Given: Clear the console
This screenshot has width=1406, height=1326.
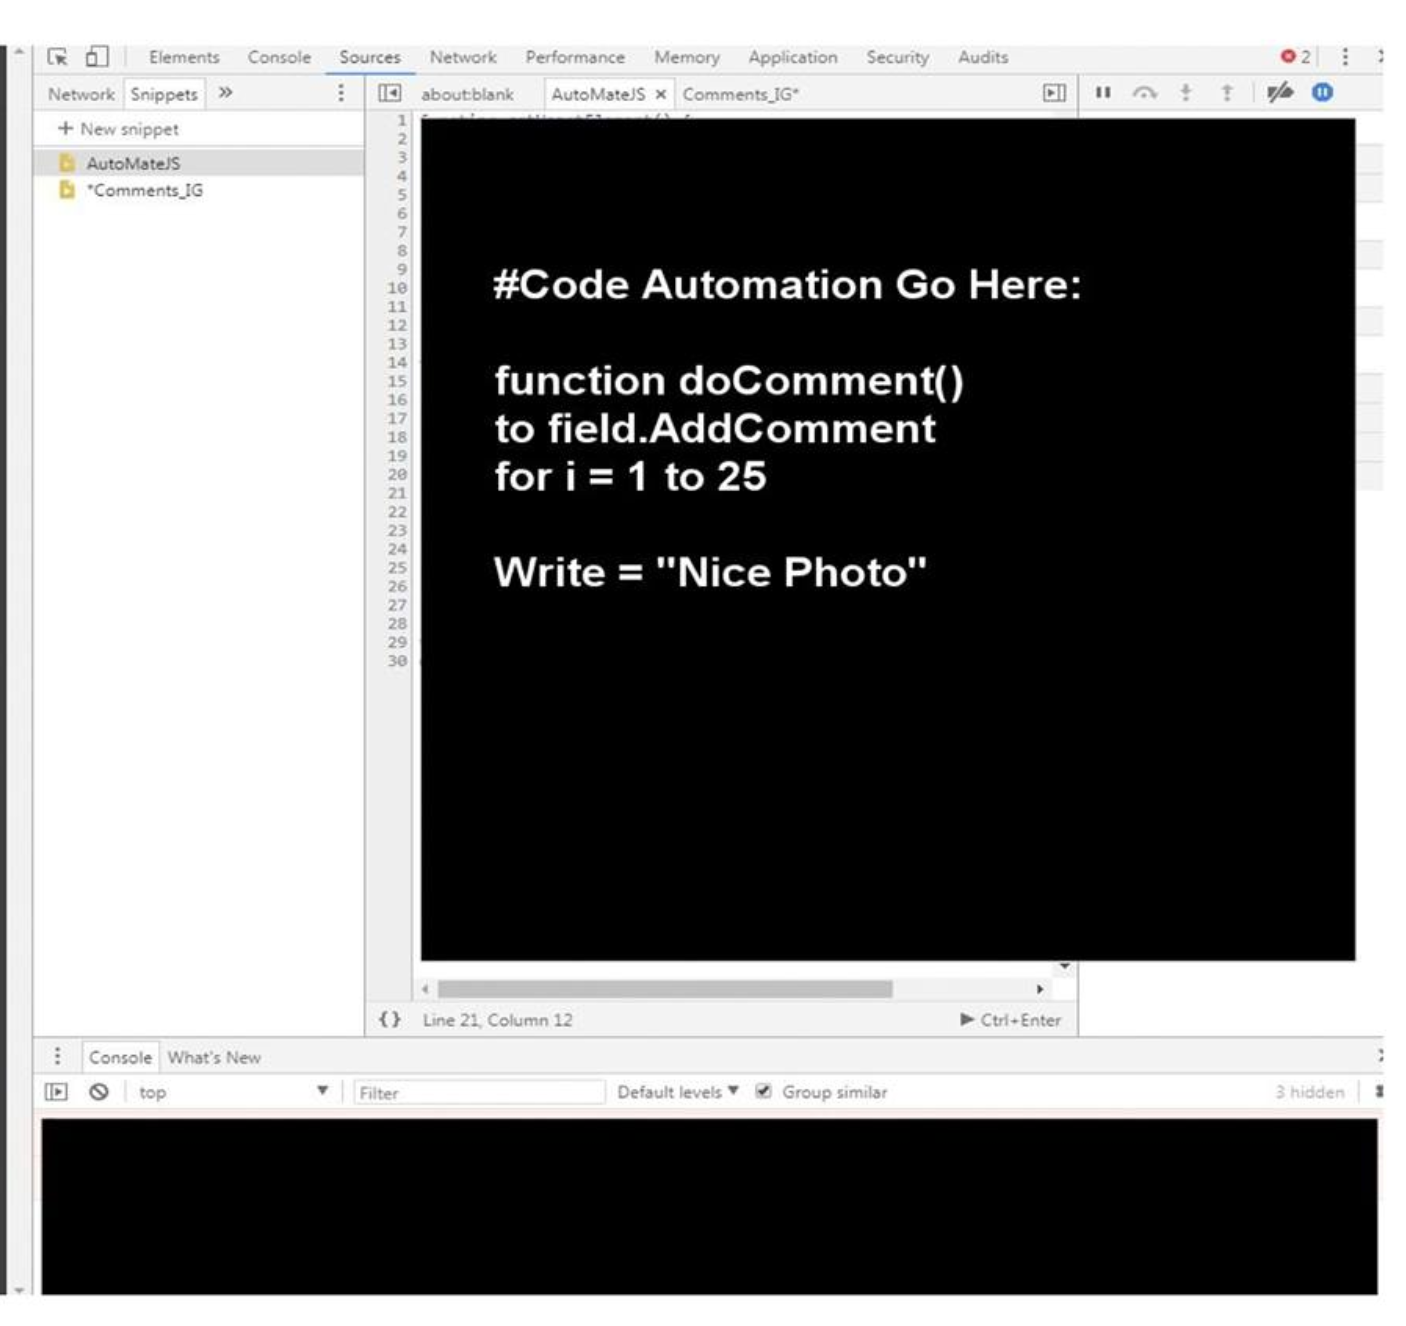Looking at the screenshot, I should (x=98, y=1092).
